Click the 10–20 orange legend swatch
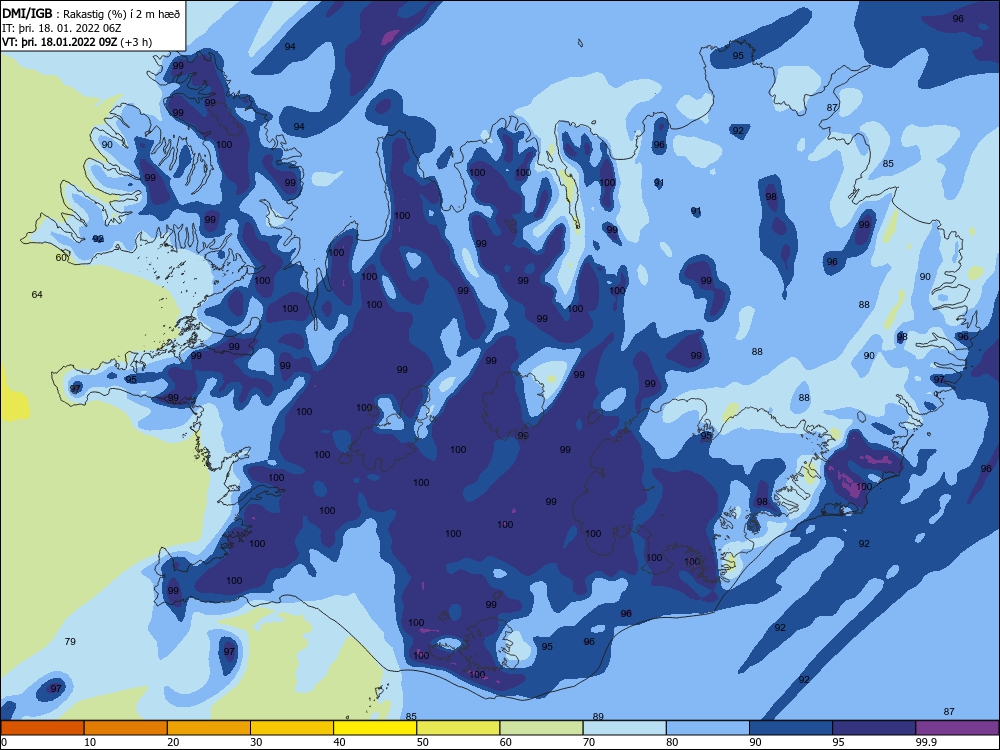1000x750 pixels. coord(126,728)
